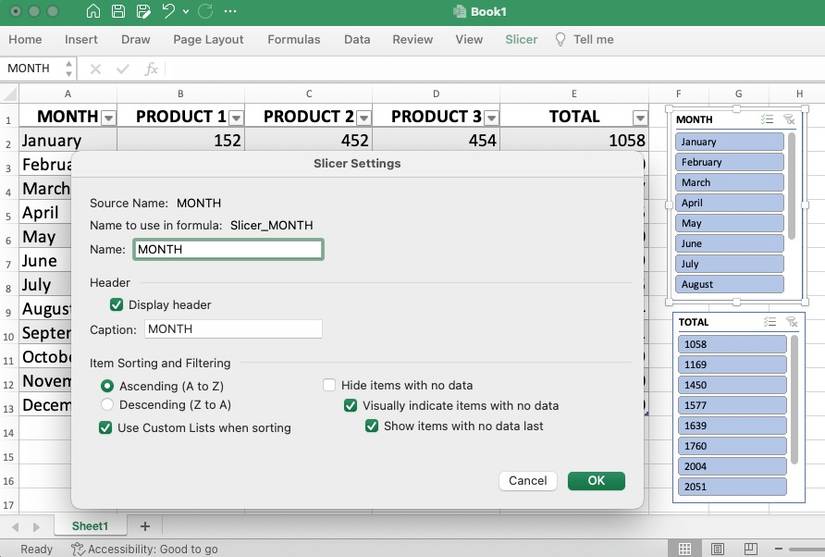The image size is (825, 557).
Task: Toggle multi-select icon on MONTH slicer
Action: coord(767,120)
